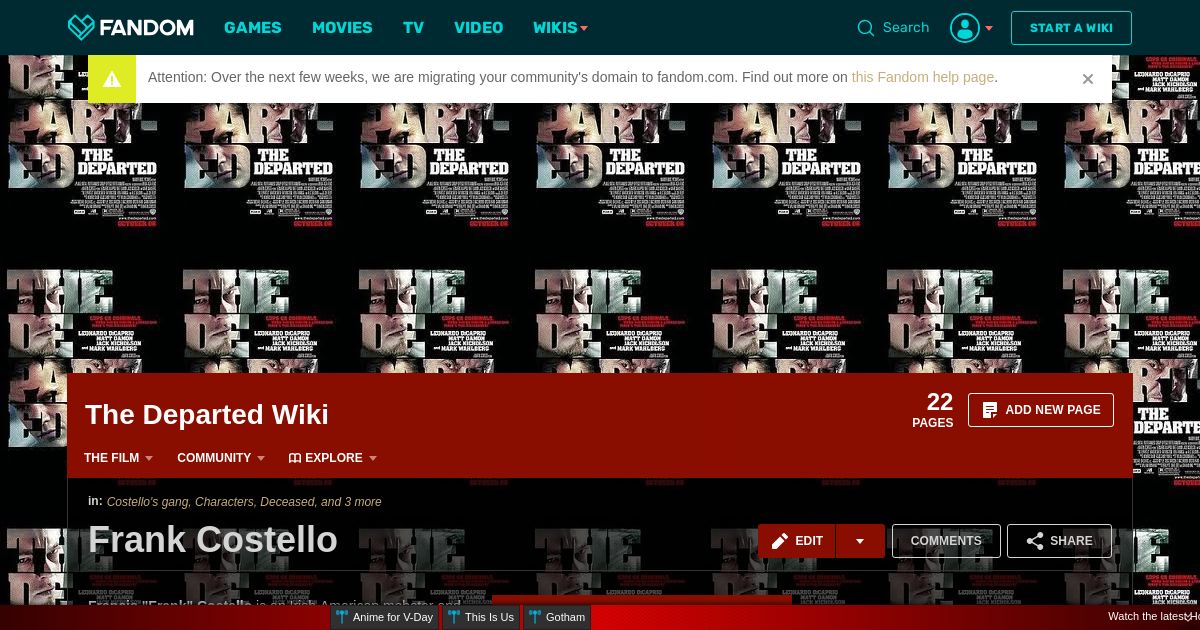Viewport: 1200px width, 630px height.
Task: Click the 22 Pages counter
Action: [x=933, y=410]
